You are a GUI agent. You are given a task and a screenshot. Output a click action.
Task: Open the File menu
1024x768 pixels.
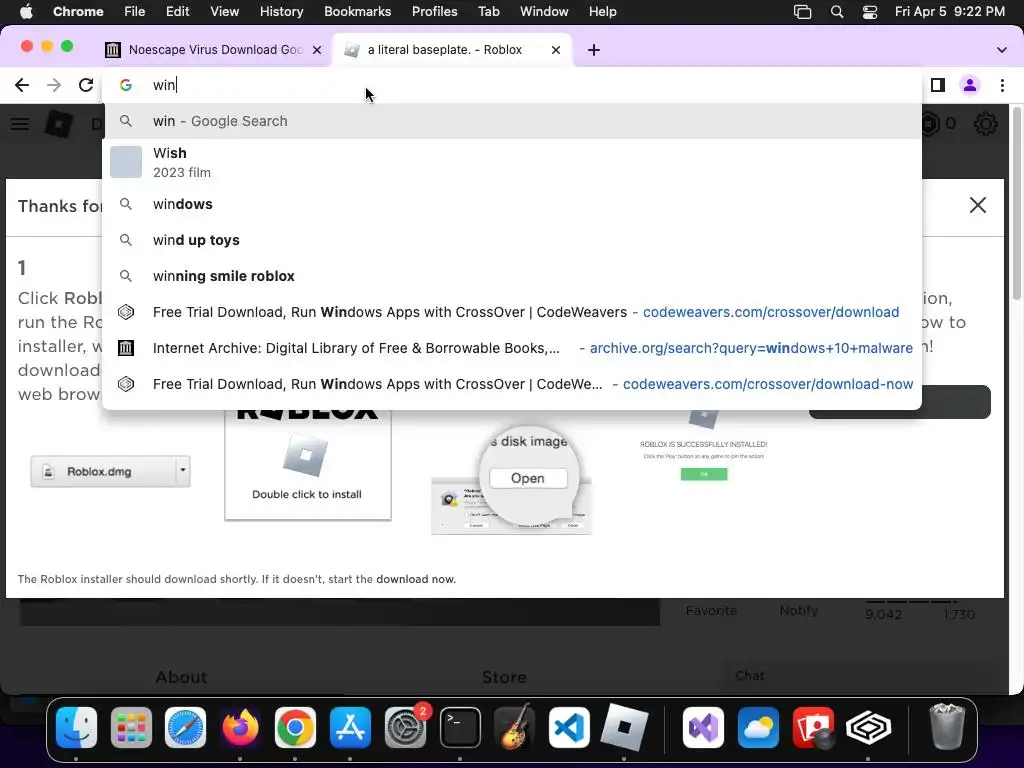135,12
